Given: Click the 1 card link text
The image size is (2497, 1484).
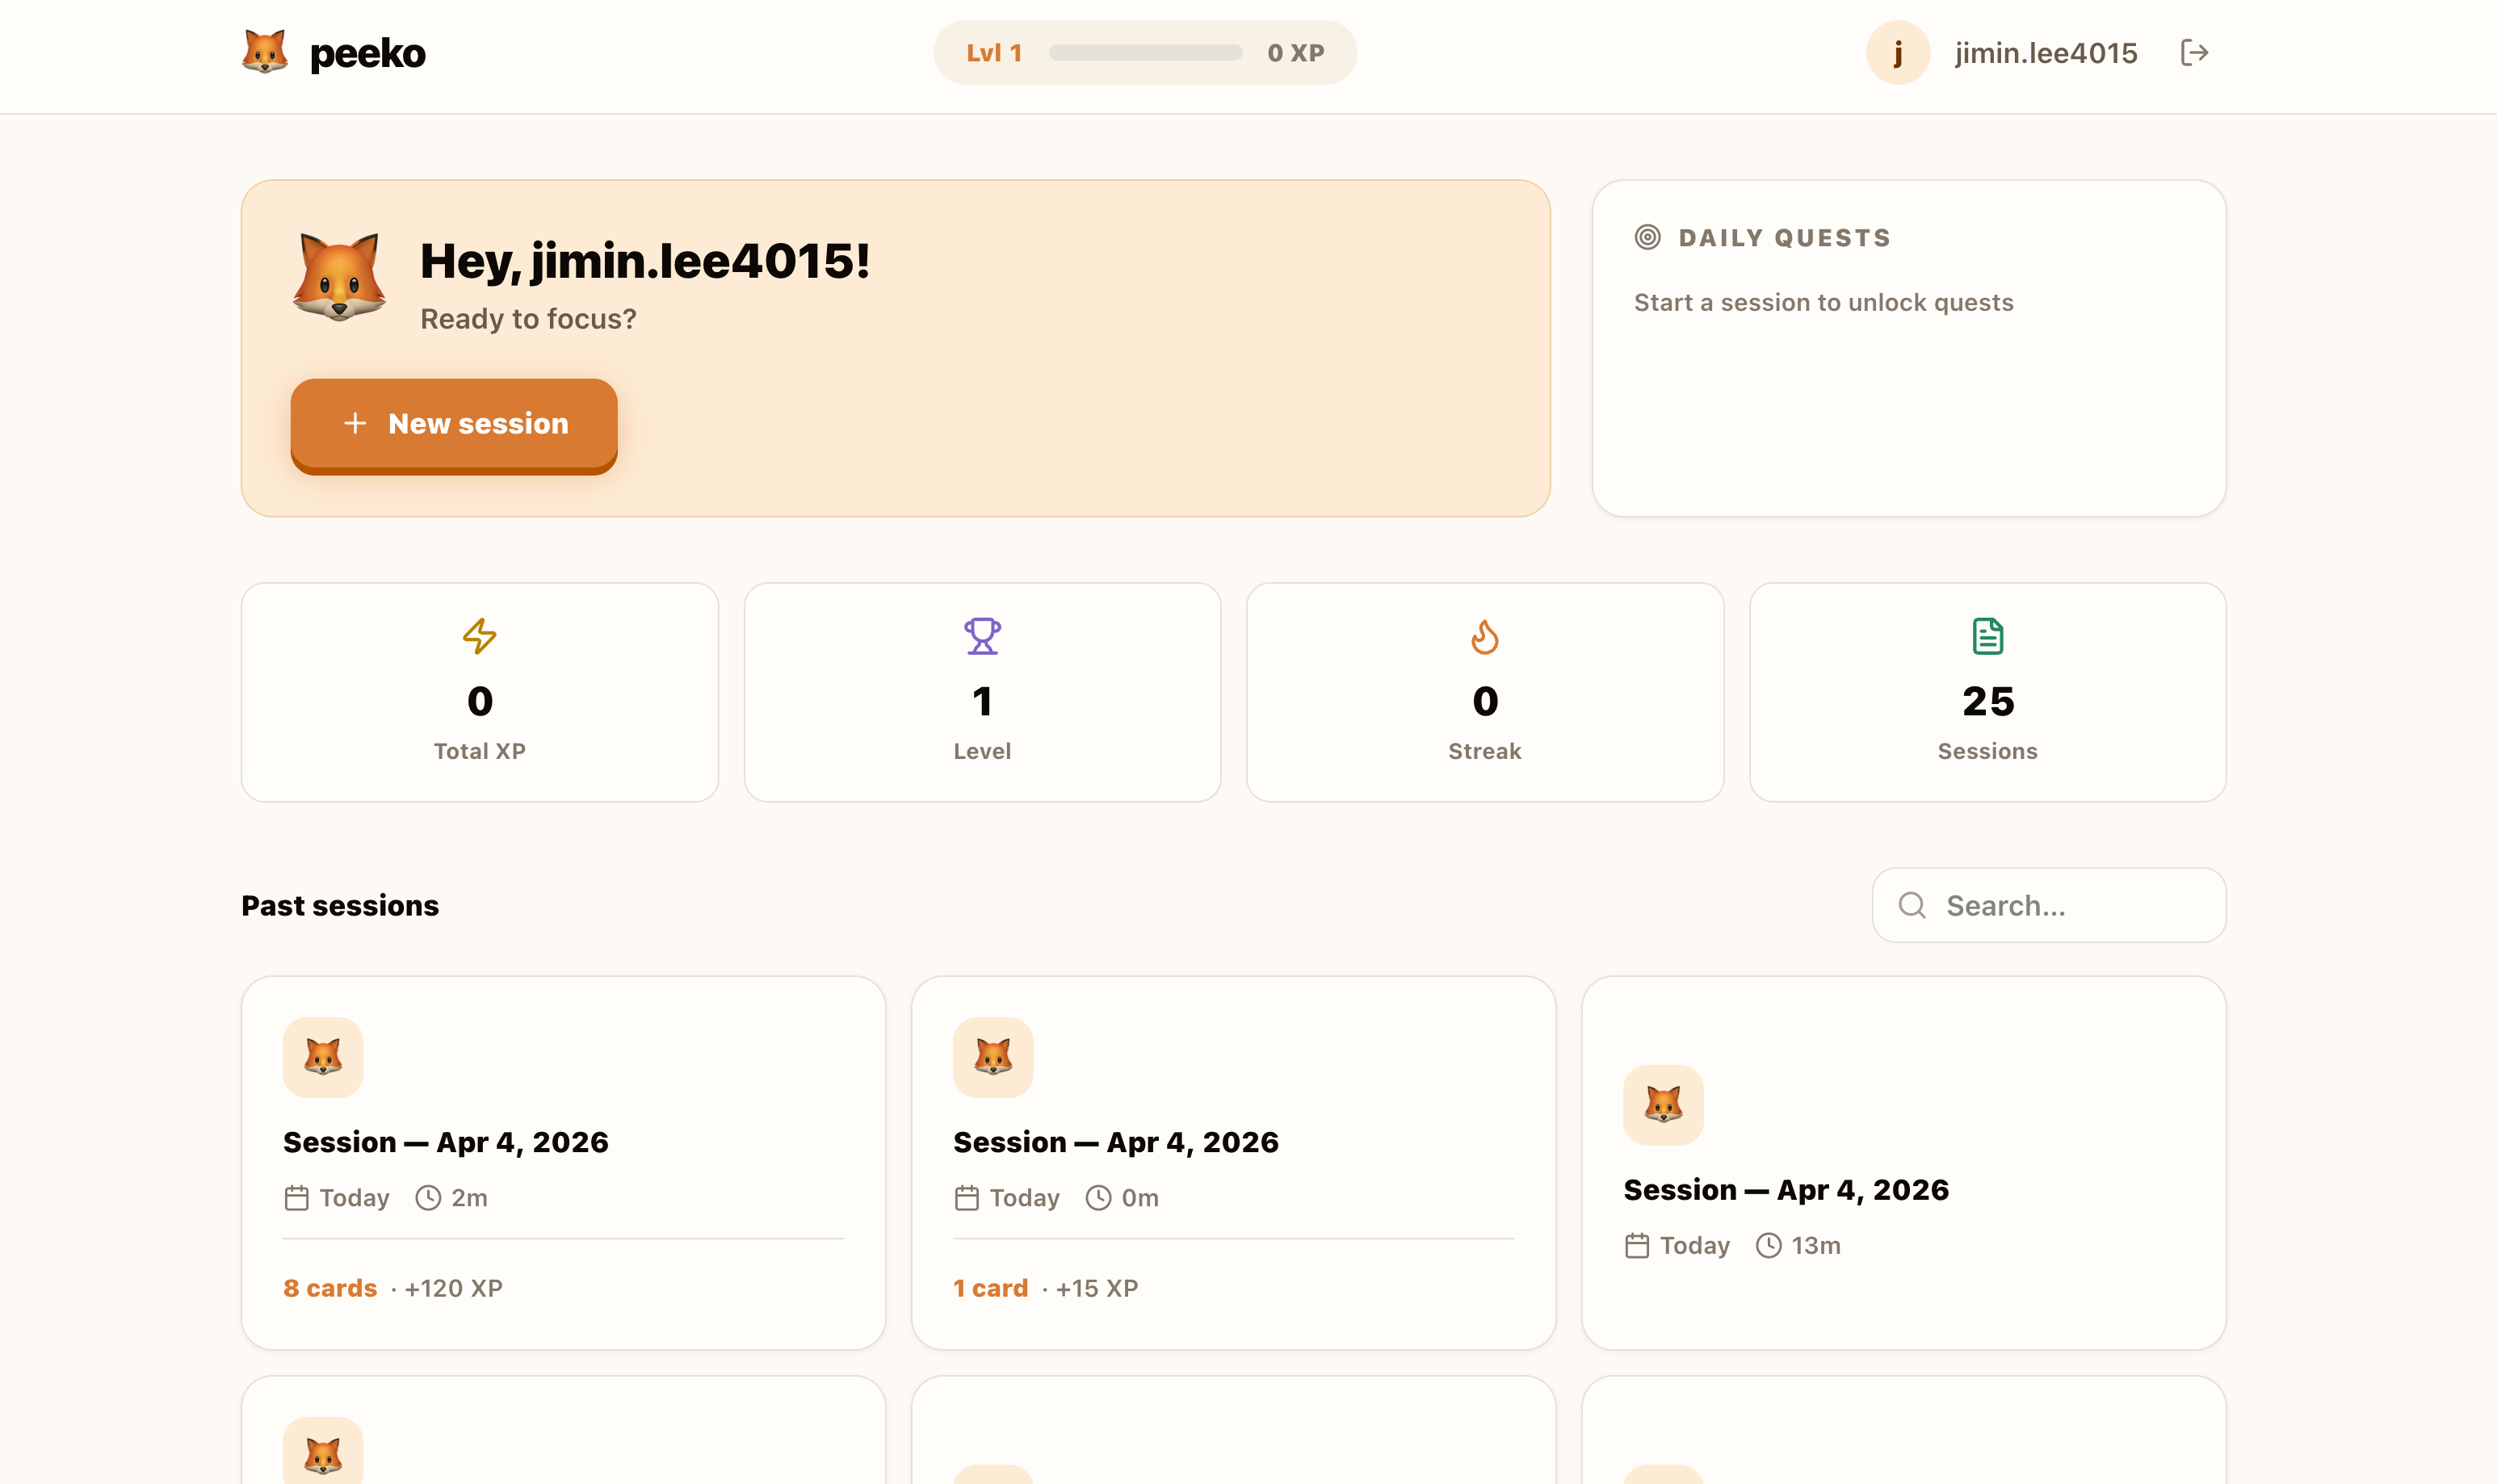Looking at the screenshot, I should coord(990,1288).
